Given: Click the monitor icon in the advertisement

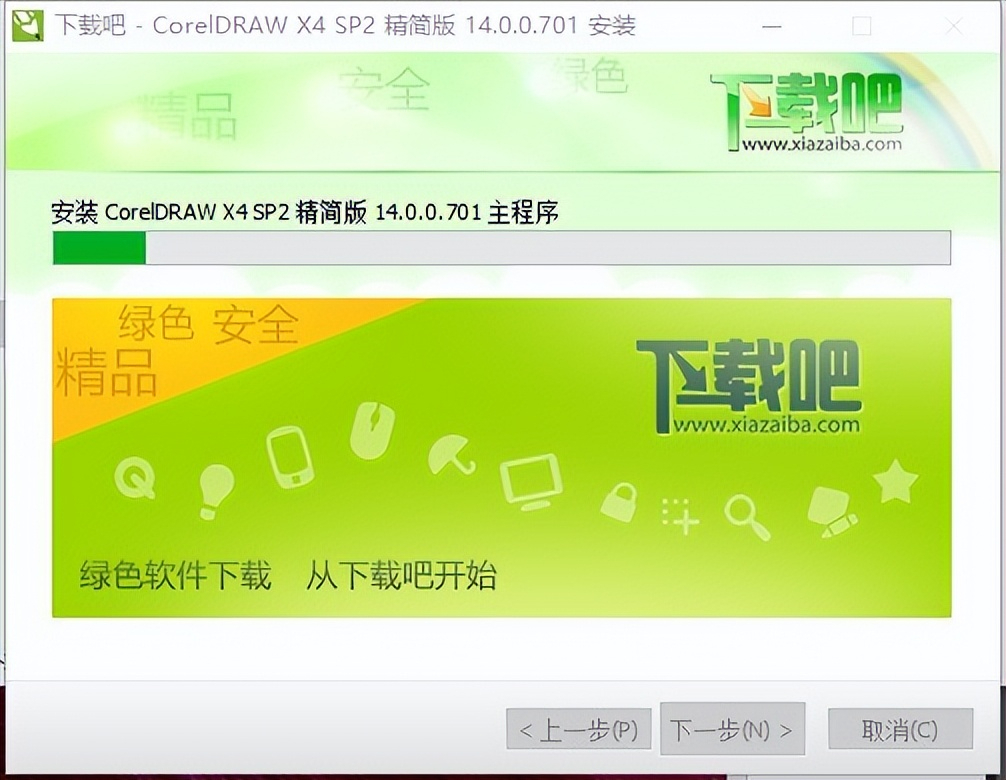Looking at the screenshot, I should click(x=531, y=482).
